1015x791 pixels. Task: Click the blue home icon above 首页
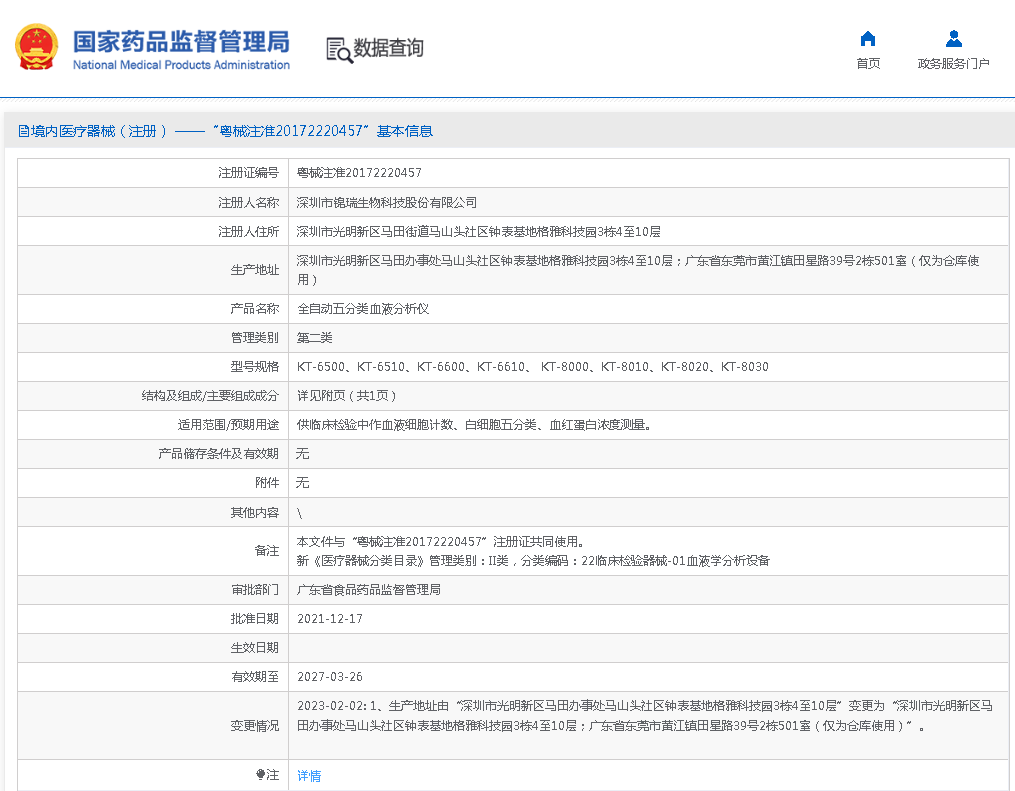(x=866, y=38)
